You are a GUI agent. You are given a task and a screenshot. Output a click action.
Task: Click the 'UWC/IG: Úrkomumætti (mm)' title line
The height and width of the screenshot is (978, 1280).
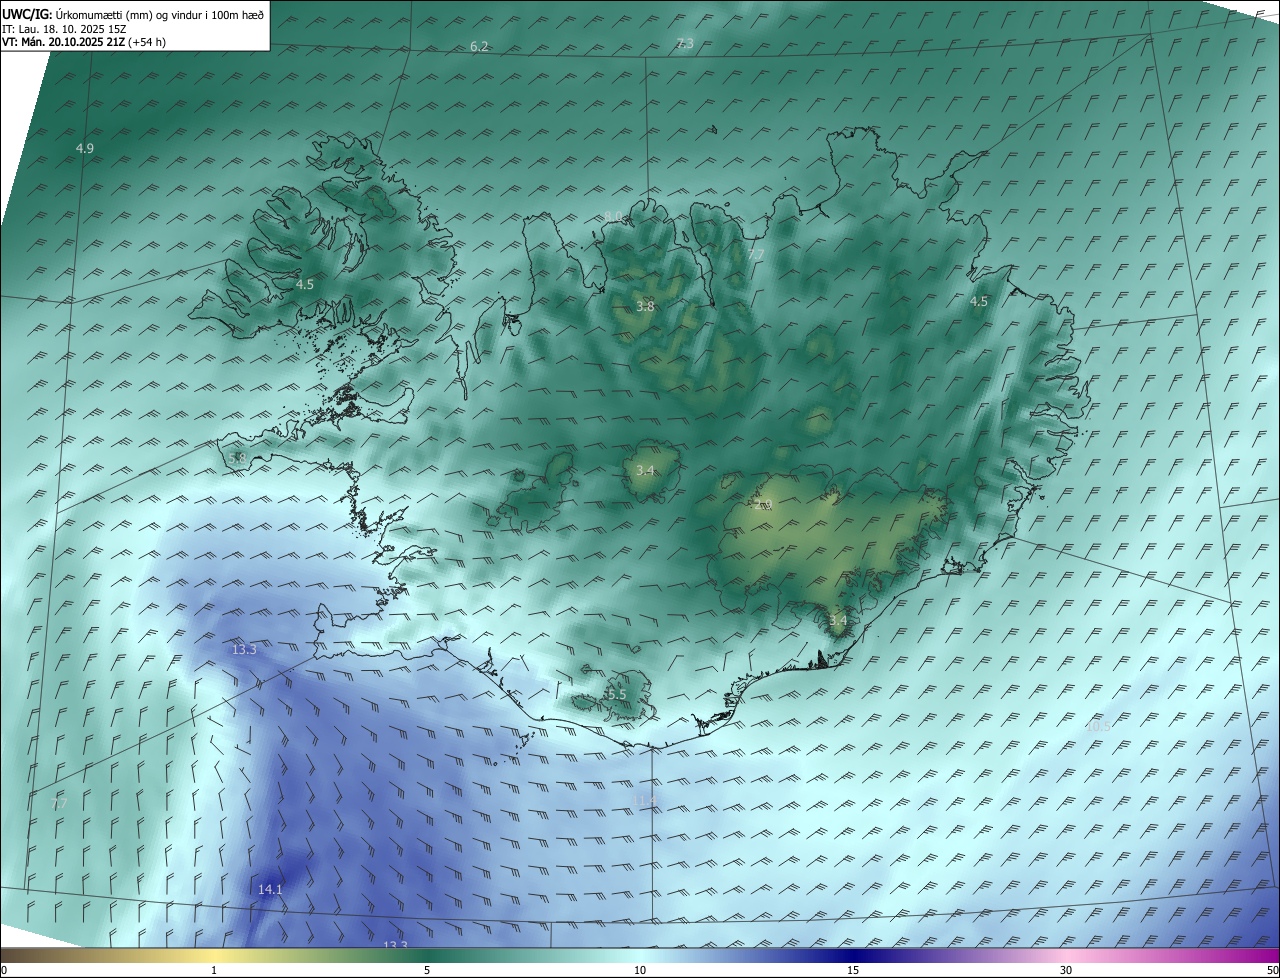(133, 14)
